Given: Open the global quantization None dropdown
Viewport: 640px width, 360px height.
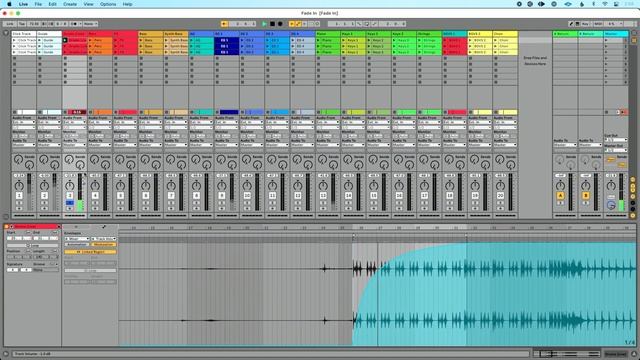Looking at the screenshot, I should click(90, 24).
